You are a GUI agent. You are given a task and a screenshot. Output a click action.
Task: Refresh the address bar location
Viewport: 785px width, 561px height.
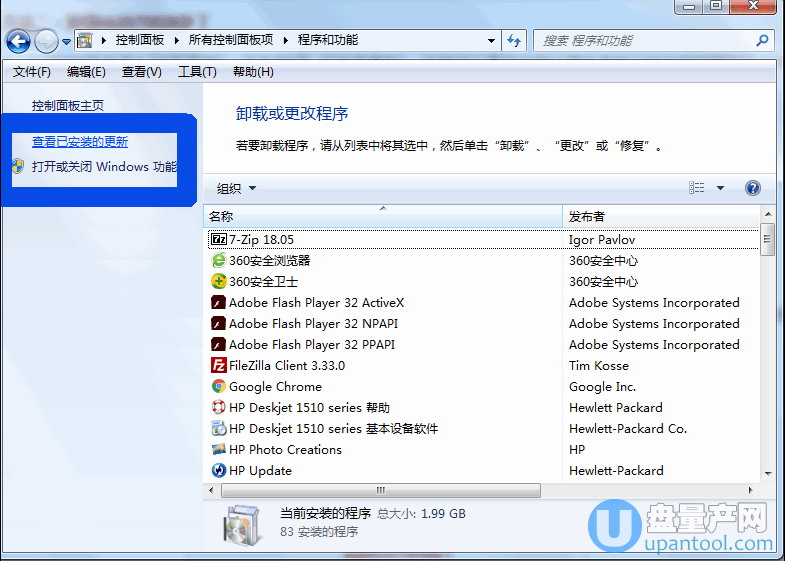(514, 41)
